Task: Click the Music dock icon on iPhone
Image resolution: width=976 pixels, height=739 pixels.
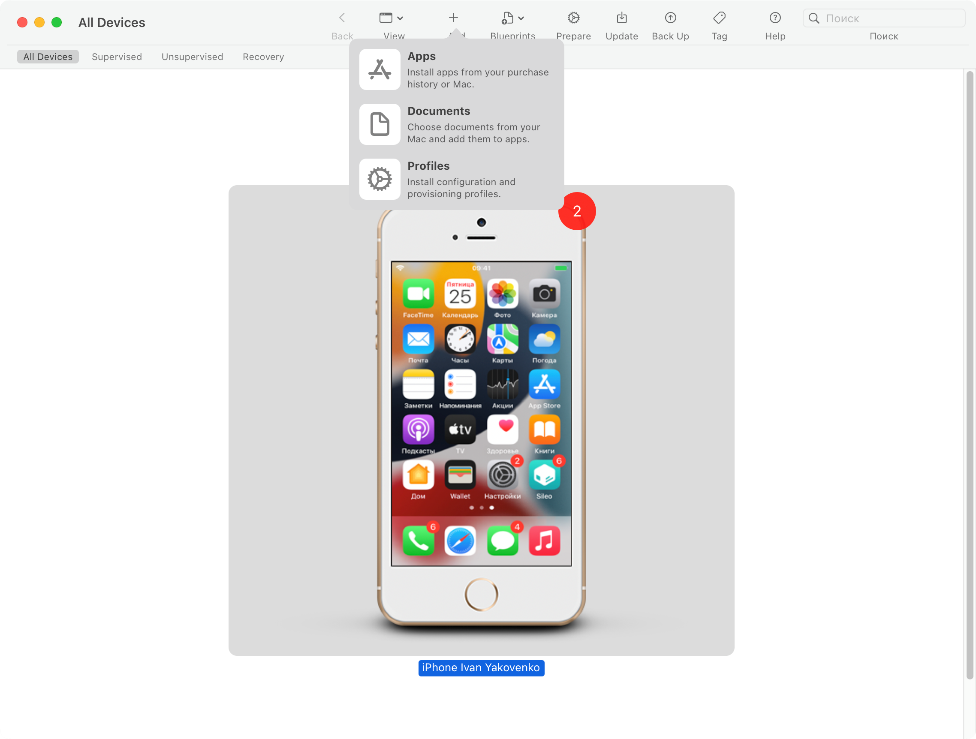Action: (545, 540)
